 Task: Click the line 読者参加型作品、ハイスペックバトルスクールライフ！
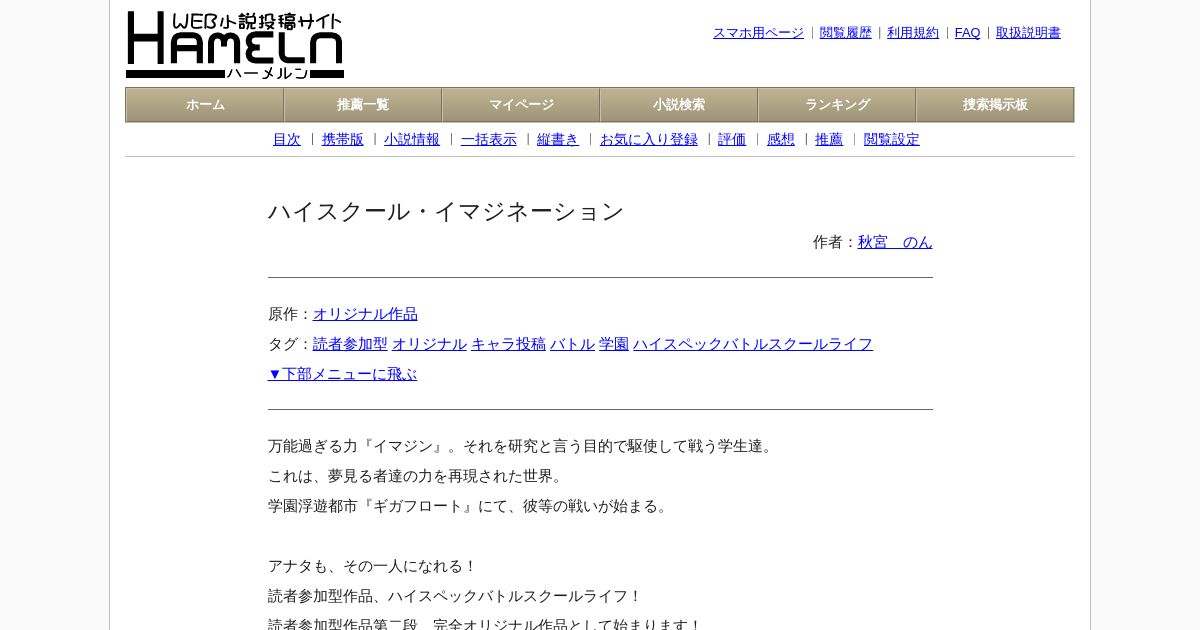click(x=455, y=596)
